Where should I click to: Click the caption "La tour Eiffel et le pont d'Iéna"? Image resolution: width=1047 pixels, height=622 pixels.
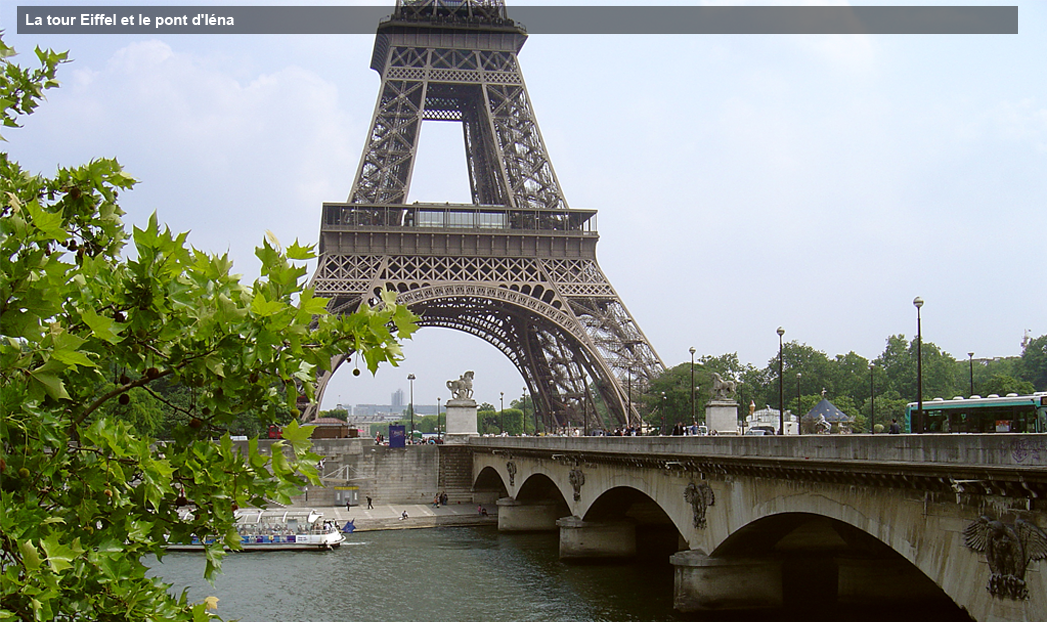[x=130, y=20]
